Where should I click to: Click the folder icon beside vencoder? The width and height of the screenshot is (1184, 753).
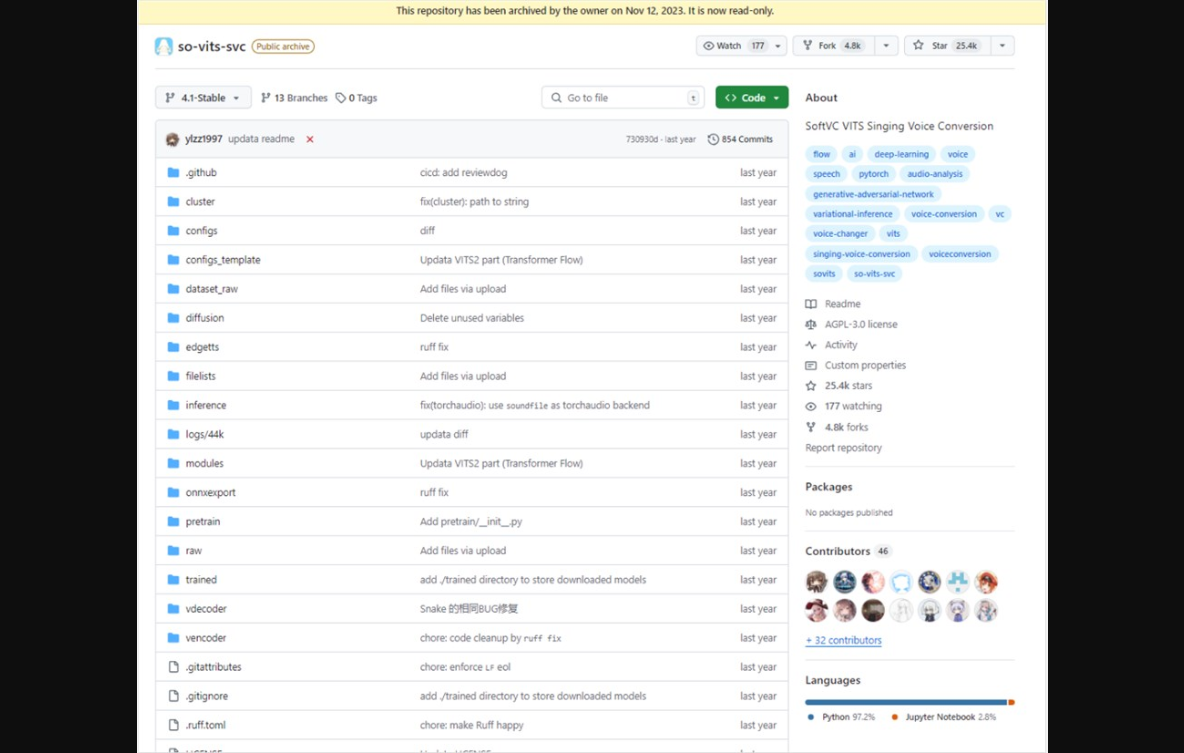[x=173, y=637]
